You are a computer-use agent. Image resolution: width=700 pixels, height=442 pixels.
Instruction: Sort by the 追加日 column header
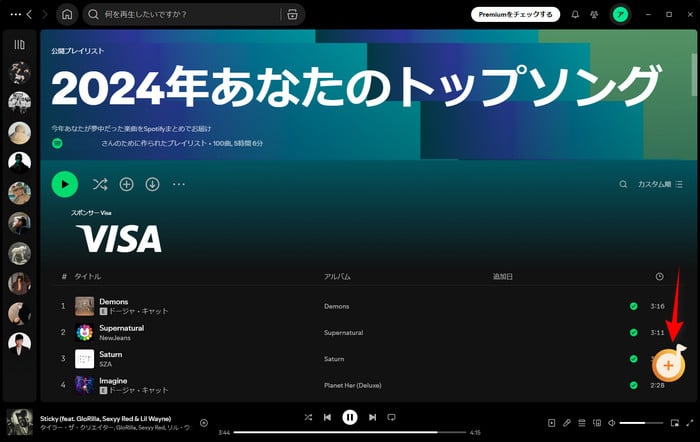[503, 276]
